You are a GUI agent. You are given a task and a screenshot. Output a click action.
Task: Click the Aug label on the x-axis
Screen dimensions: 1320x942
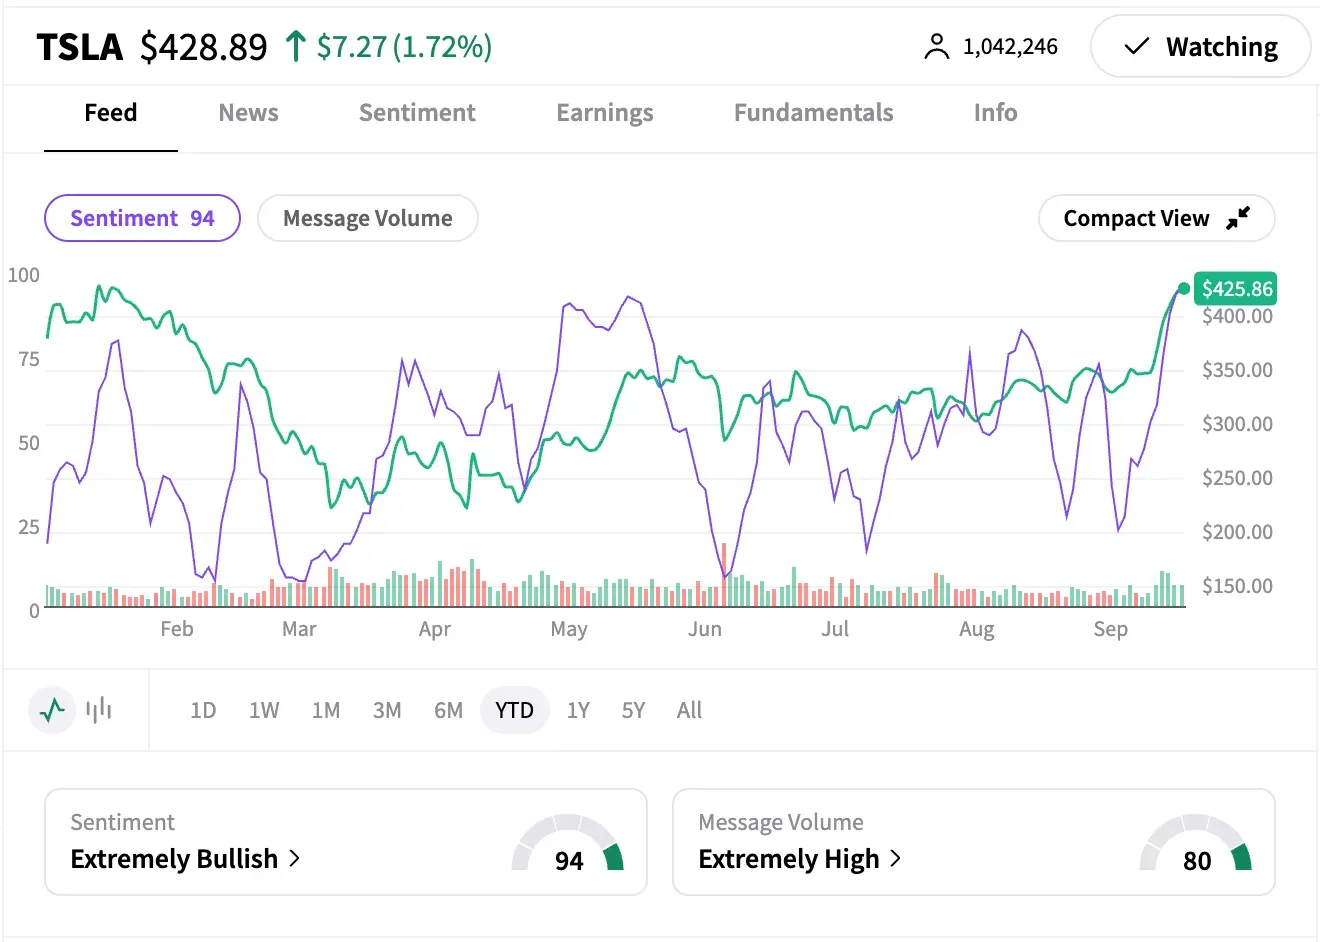977,629
